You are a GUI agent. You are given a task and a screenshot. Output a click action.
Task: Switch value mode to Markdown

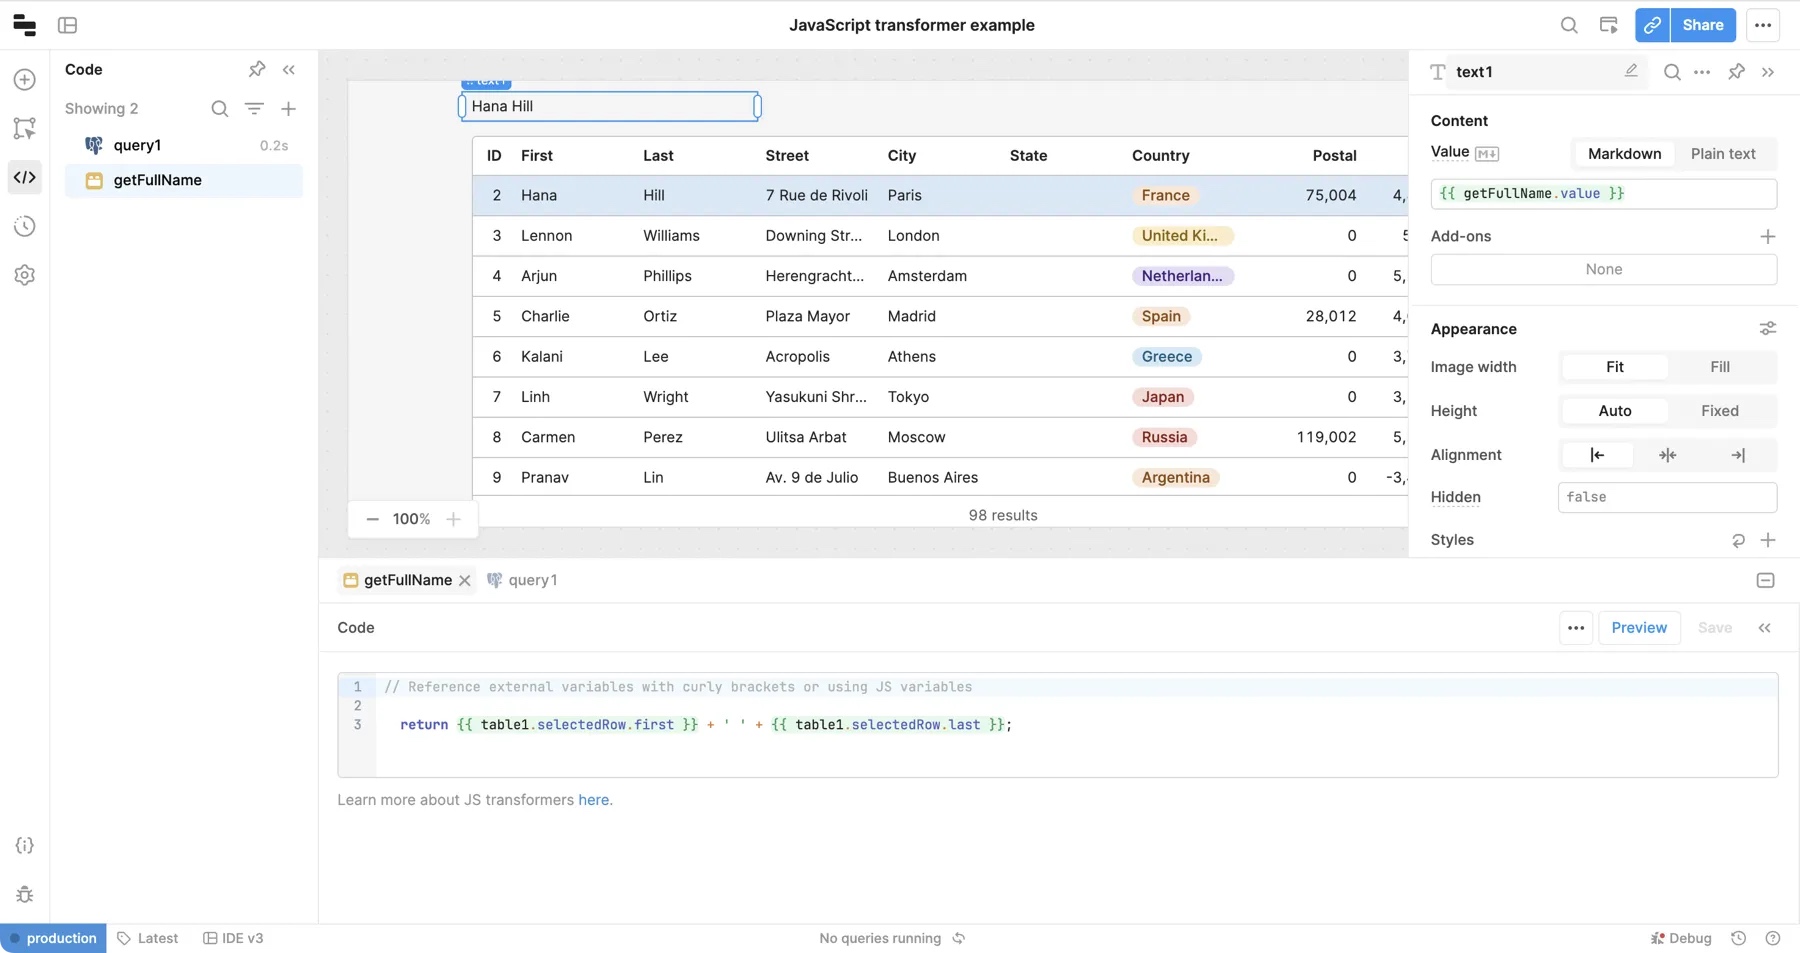tap(1624, 154)
